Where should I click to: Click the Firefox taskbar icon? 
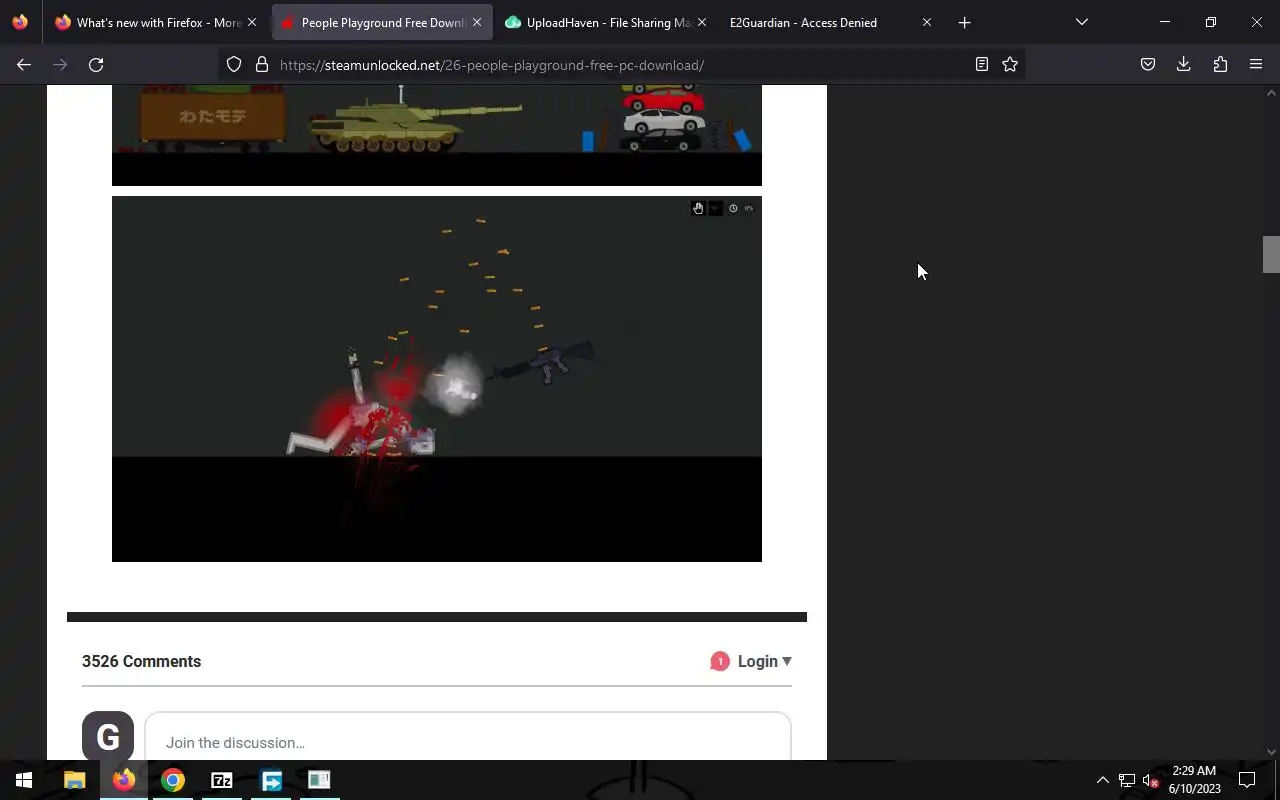[x=124, y=780]
